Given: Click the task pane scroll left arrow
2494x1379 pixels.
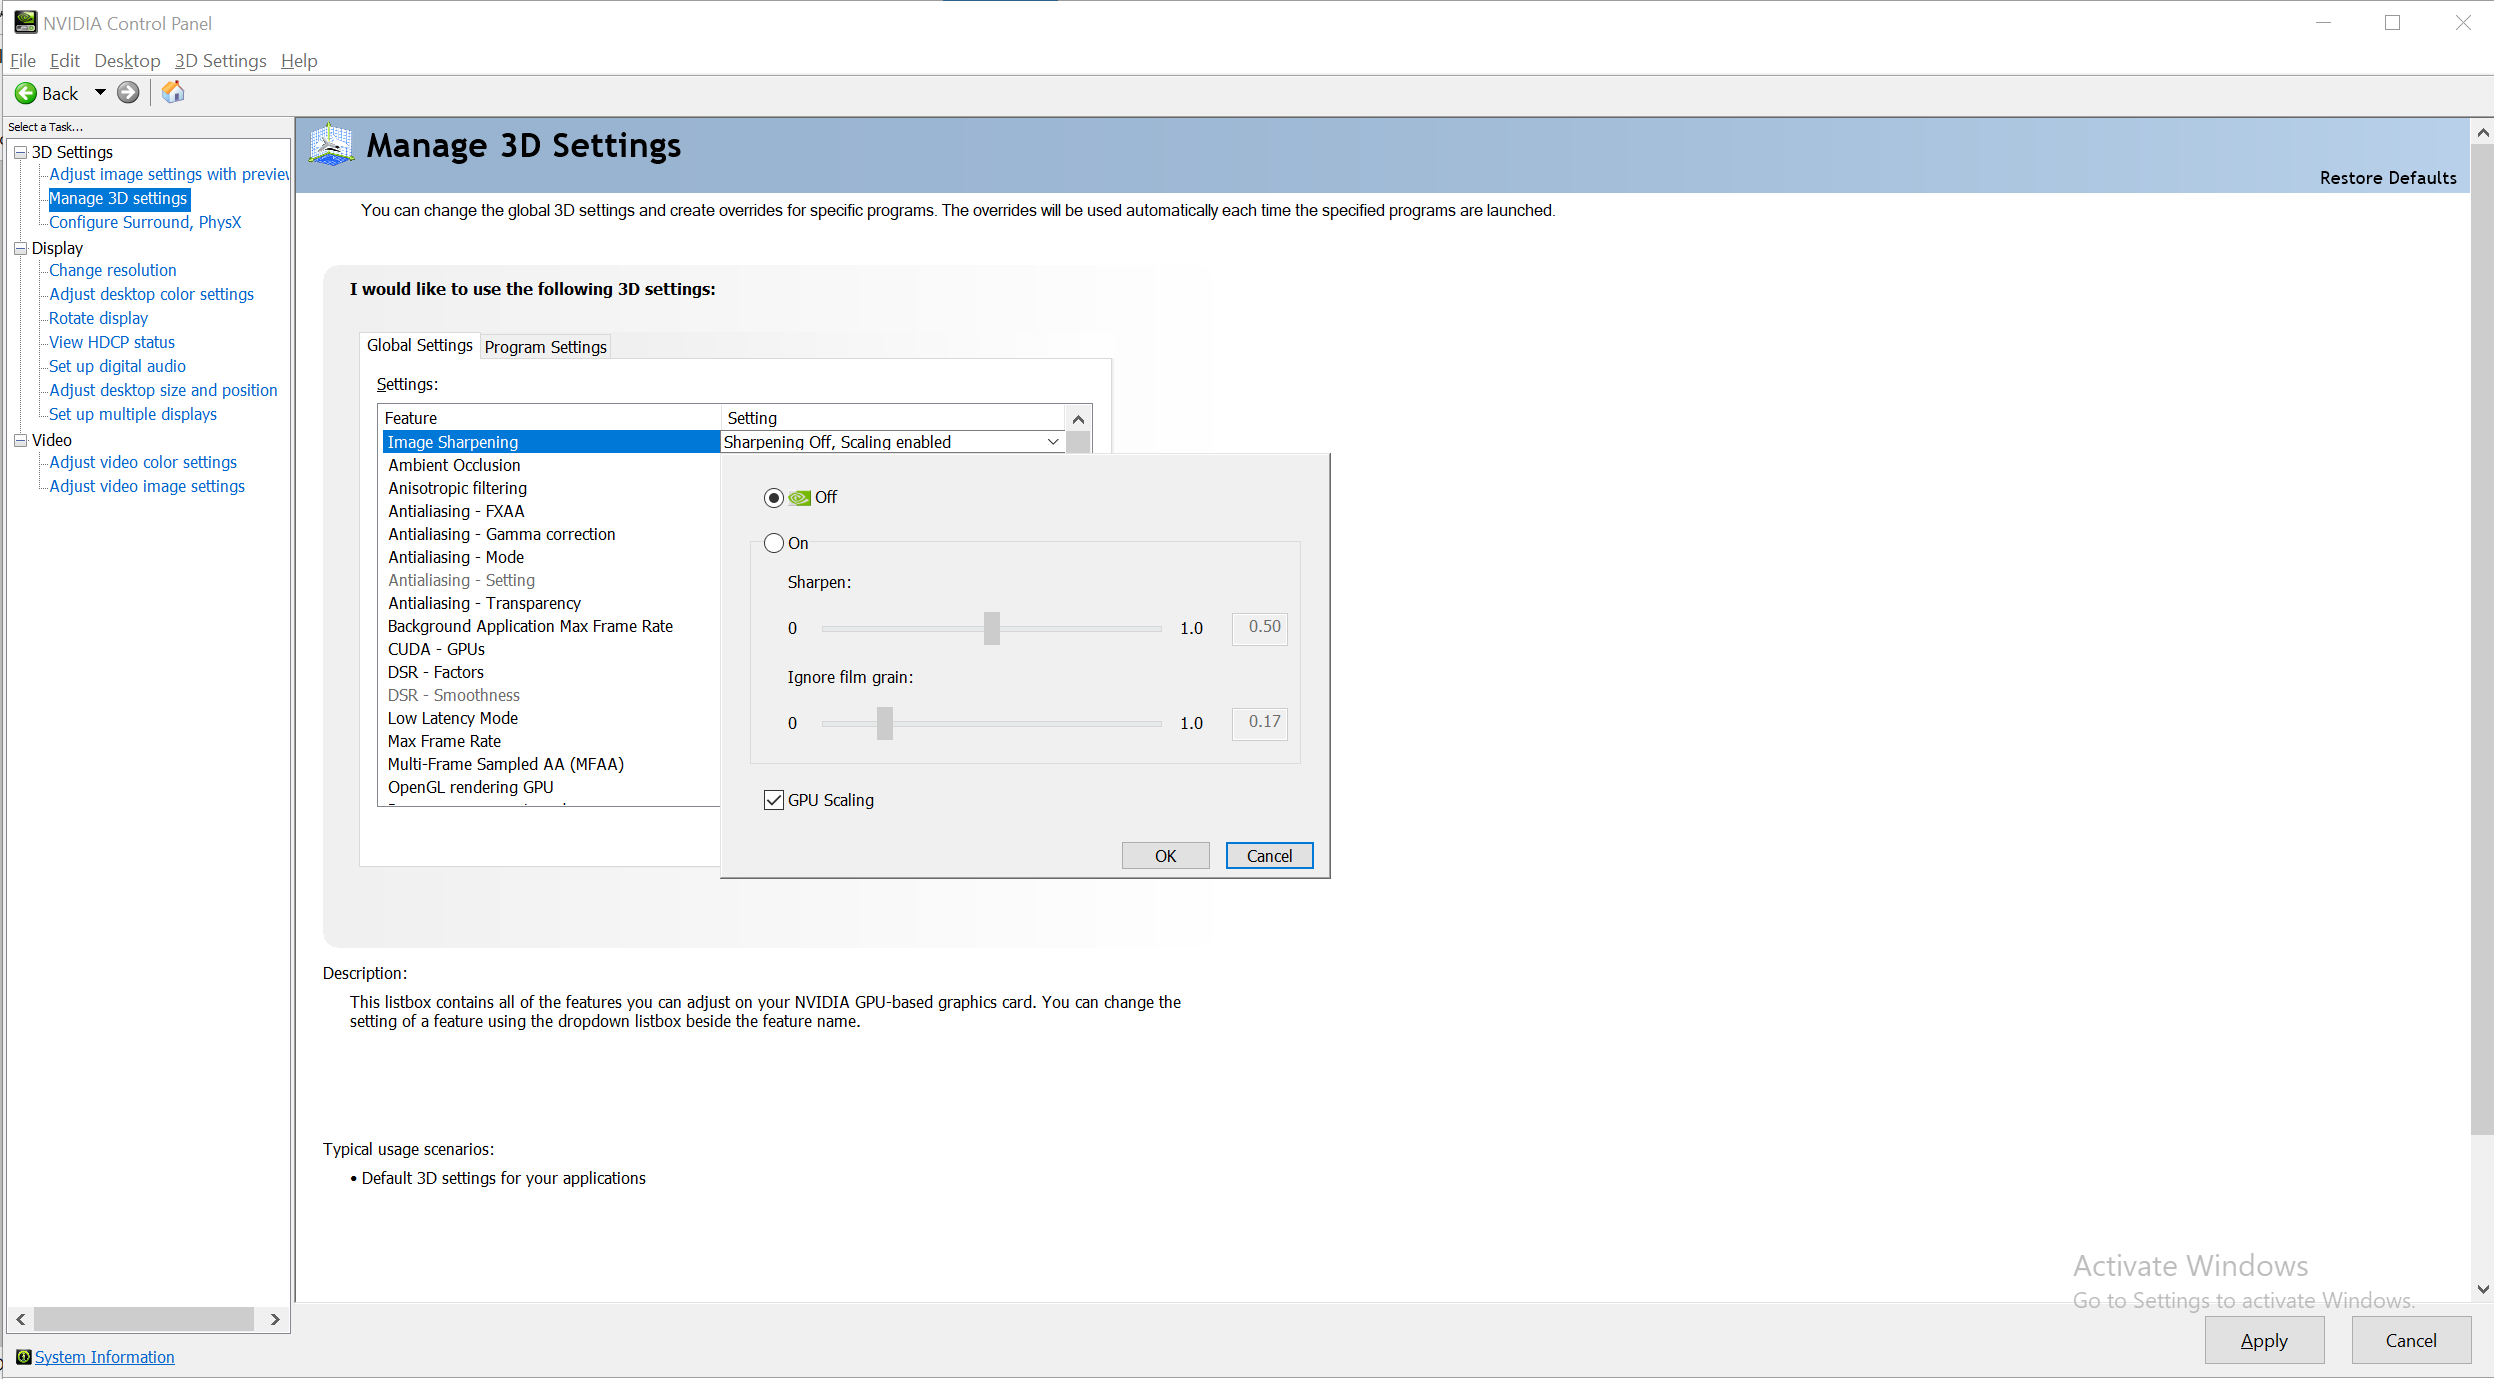Looking at the screenshot, I should pyautogui.click(x=21, y=1320).
